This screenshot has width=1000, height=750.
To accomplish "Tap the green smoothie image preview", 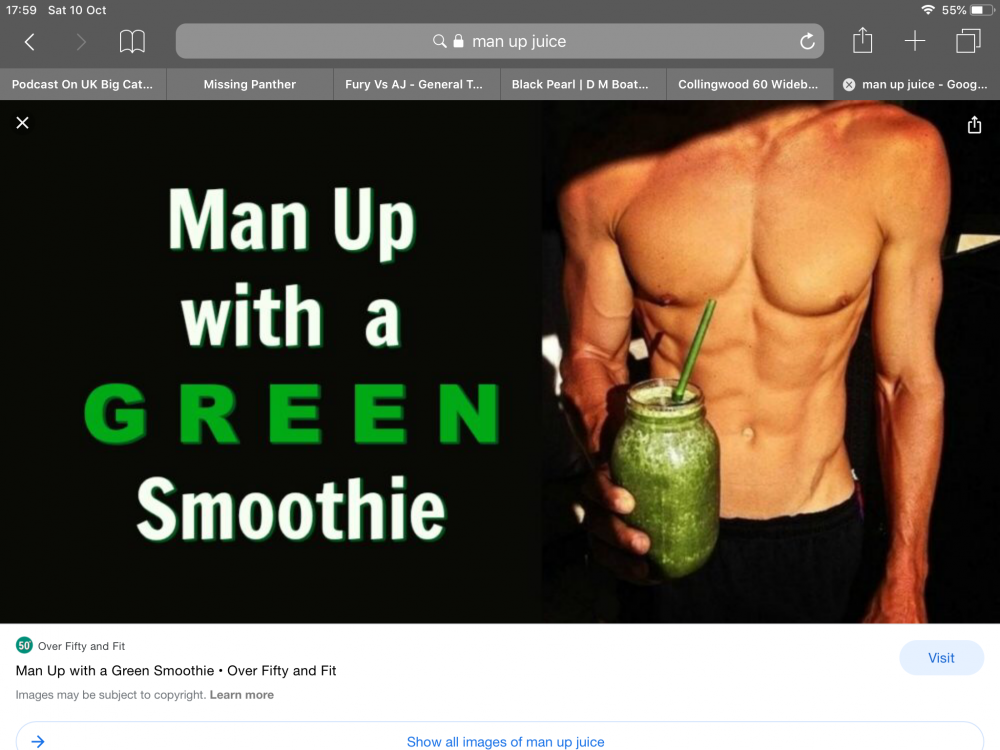I will (x=500, y=362).
